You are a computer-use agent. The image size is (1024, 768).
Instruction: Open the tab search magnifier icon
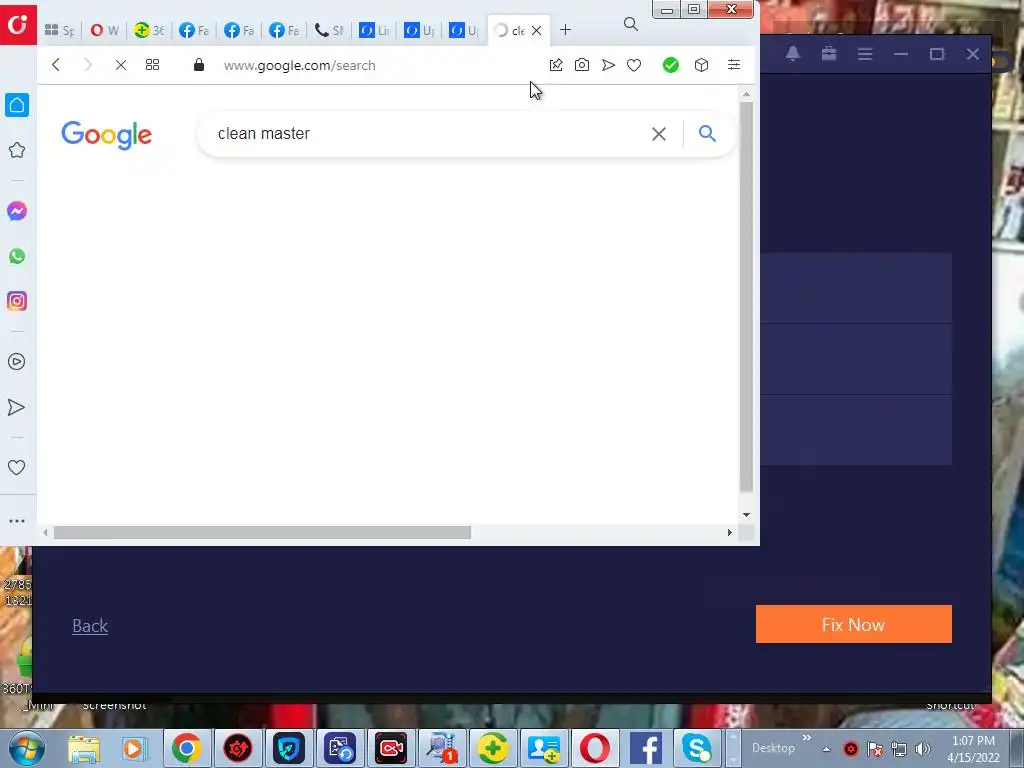pos(631,24)
